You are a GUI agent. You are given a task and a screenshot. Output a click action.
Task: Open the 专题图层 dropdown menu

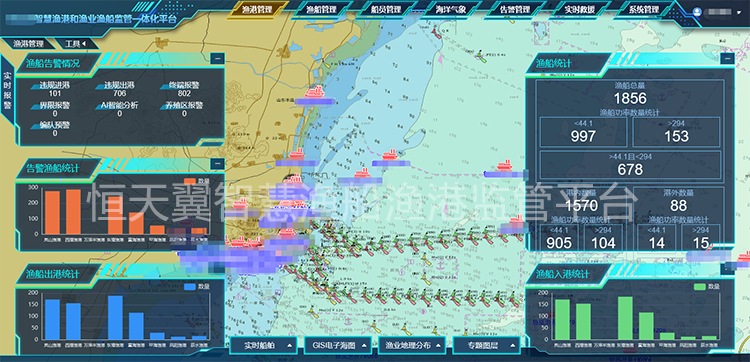point(486,345)
